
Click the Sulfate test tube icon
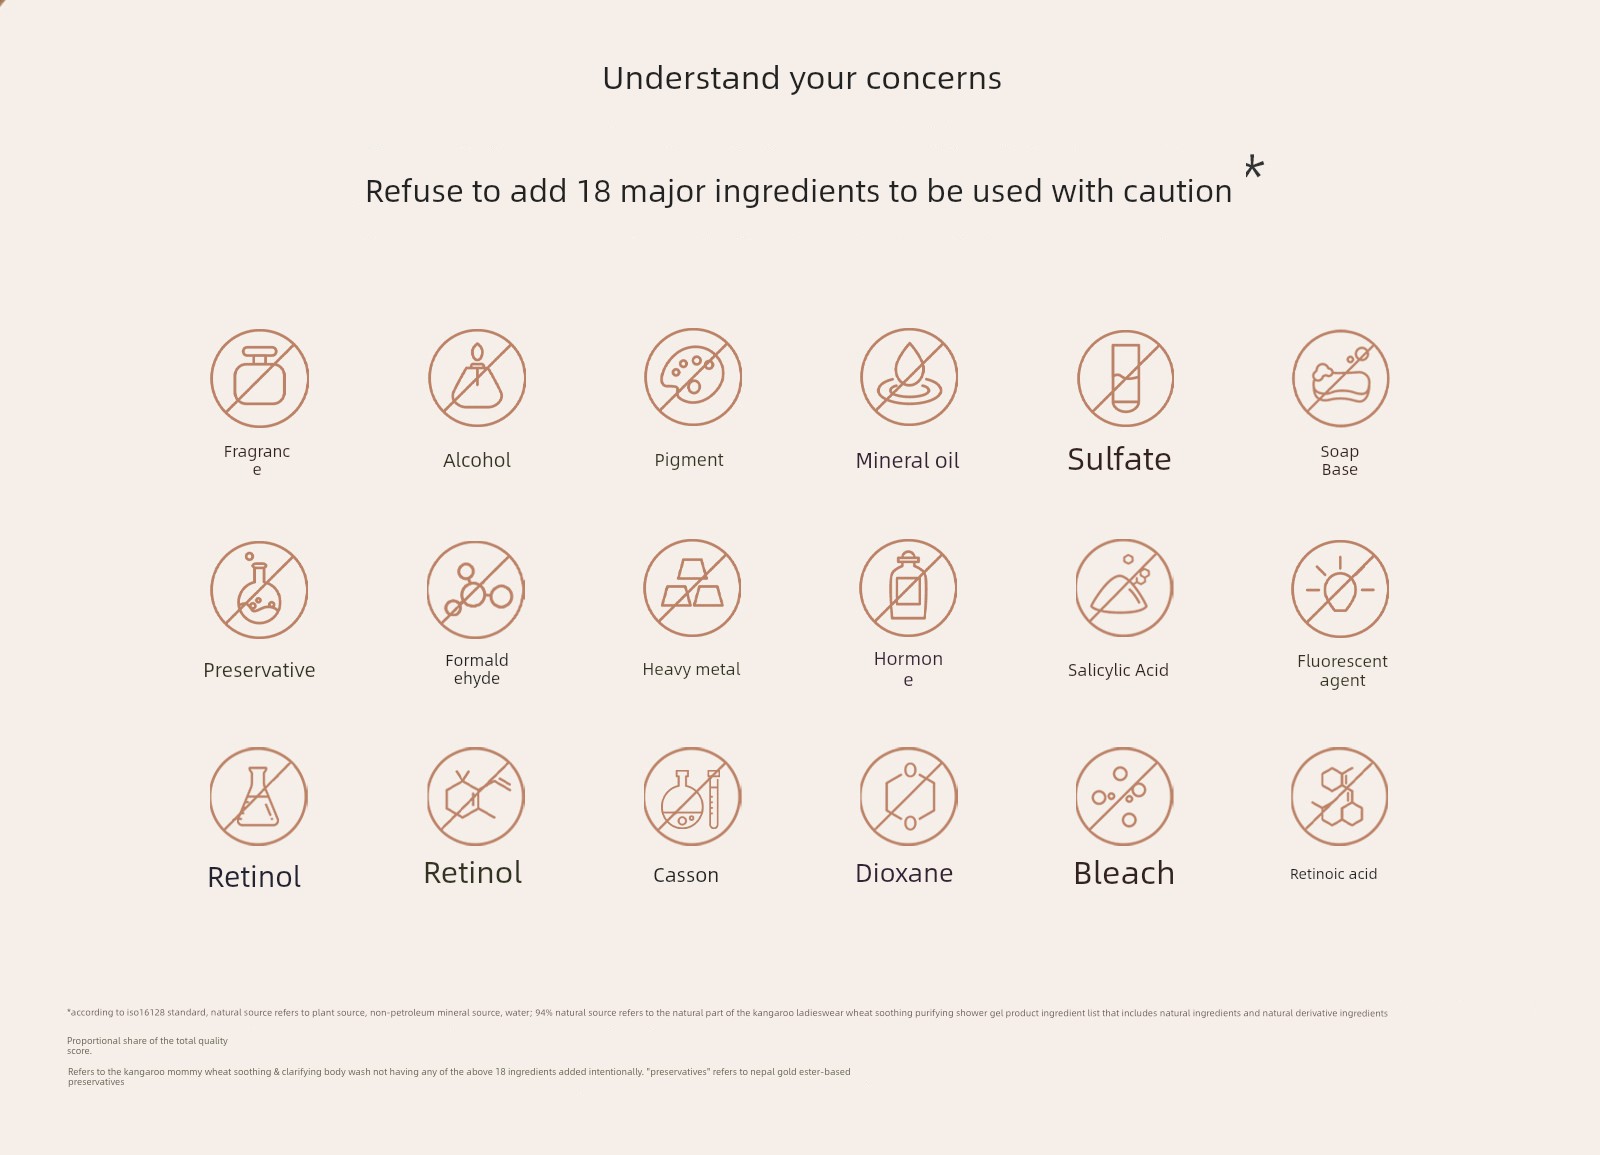(x=1125, y=379)
